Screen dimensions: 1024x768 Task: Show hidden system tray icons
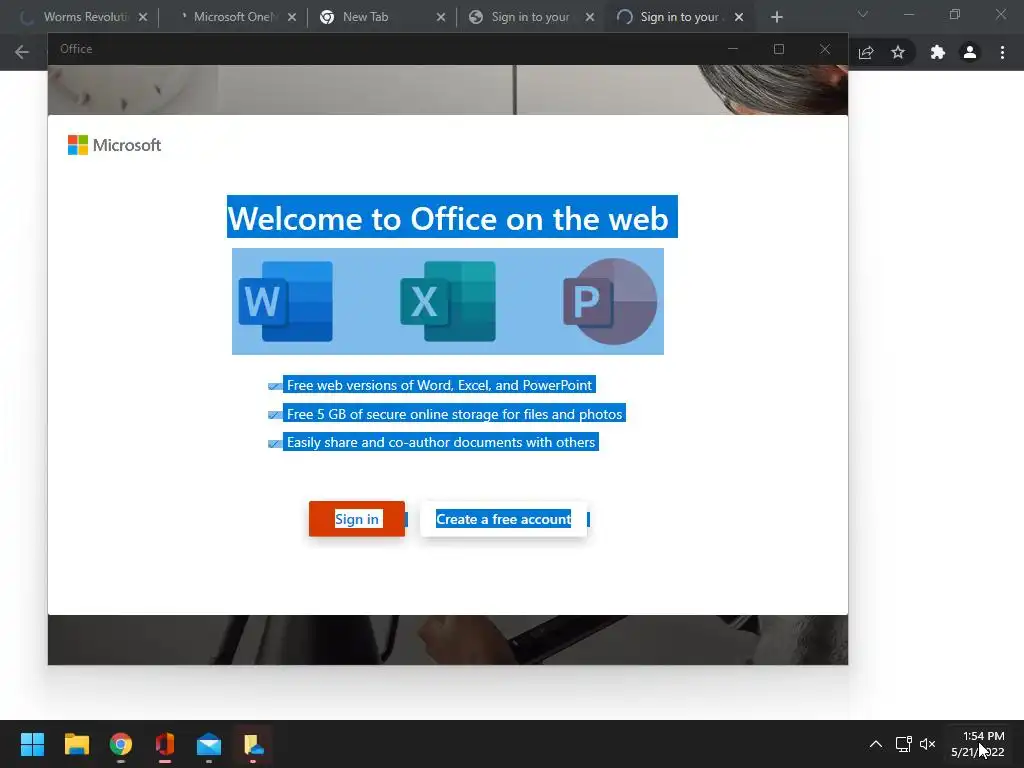tap(876, 744)
